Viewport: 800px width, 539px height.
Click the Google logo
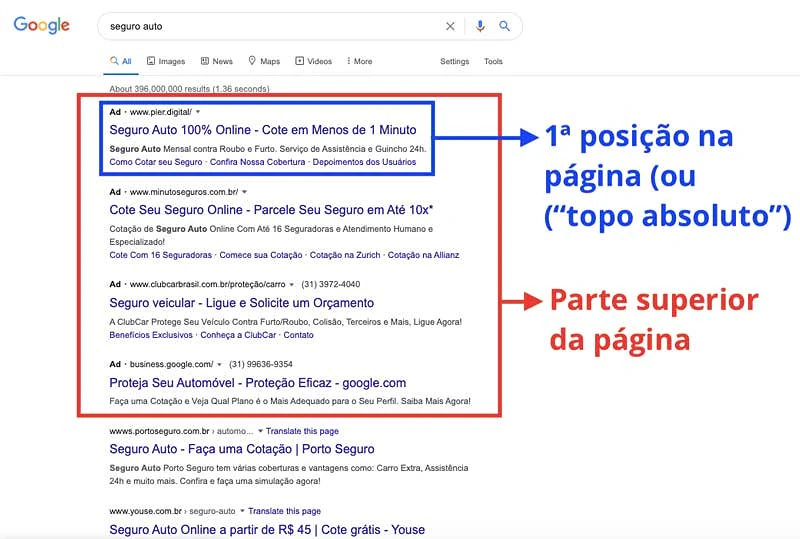click(41, 25)
